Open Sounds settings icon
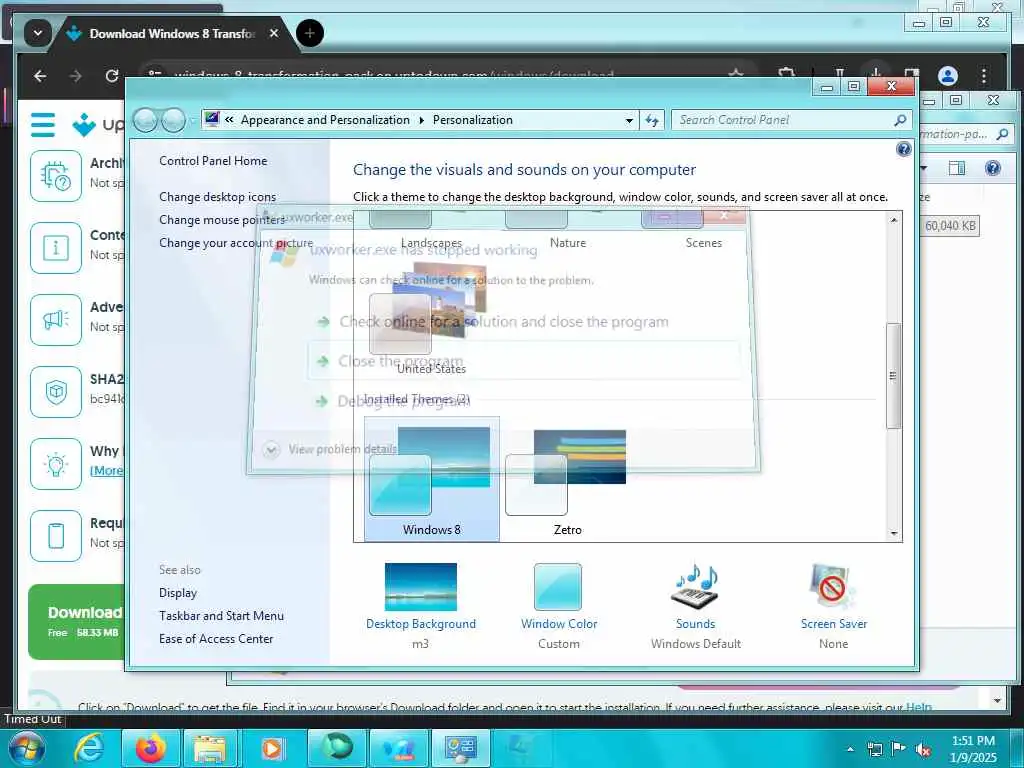1024x768 pixels. pyautogui.click(x=695, y=586)
